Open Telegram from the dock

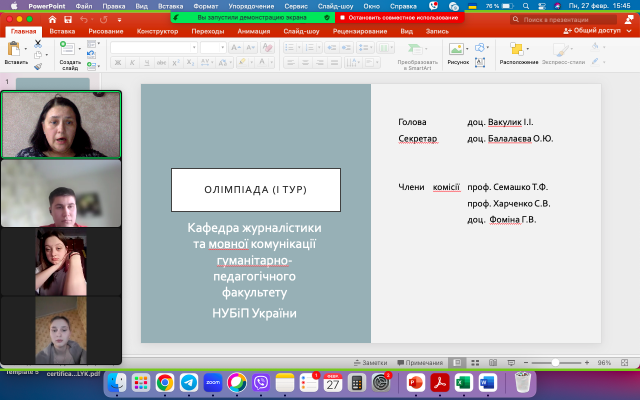(188, 382)
